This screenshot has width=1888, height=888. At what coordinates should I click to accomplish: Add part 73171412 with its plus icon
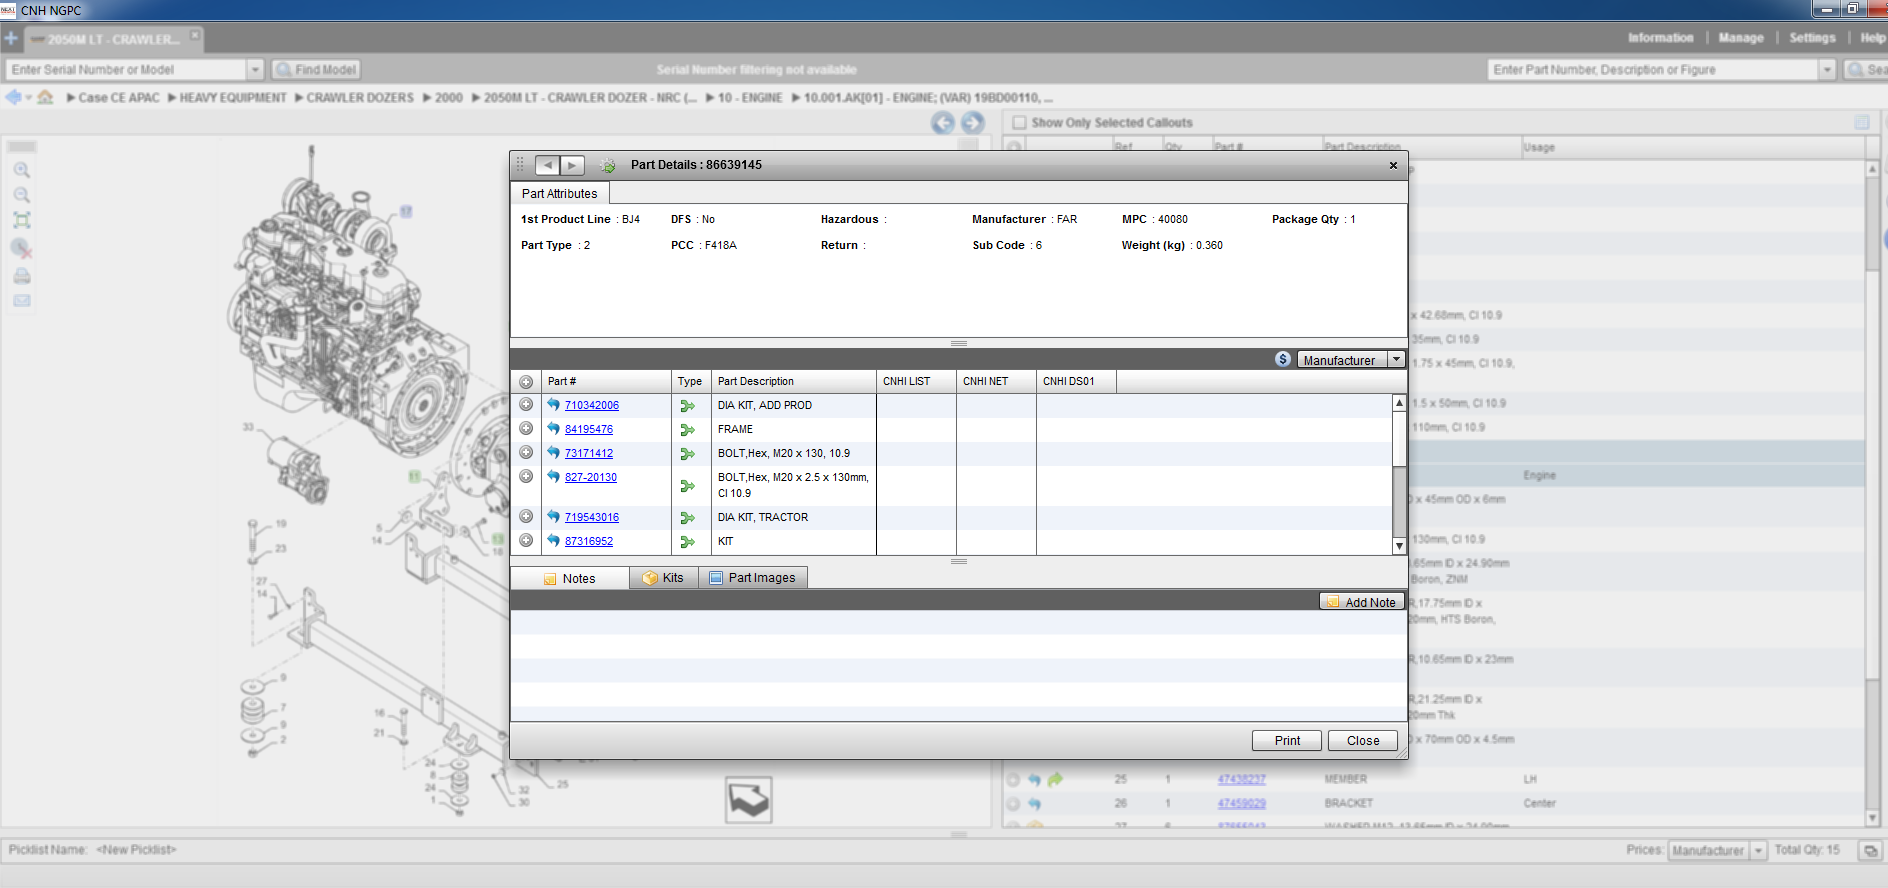click(x=526, y=452)
